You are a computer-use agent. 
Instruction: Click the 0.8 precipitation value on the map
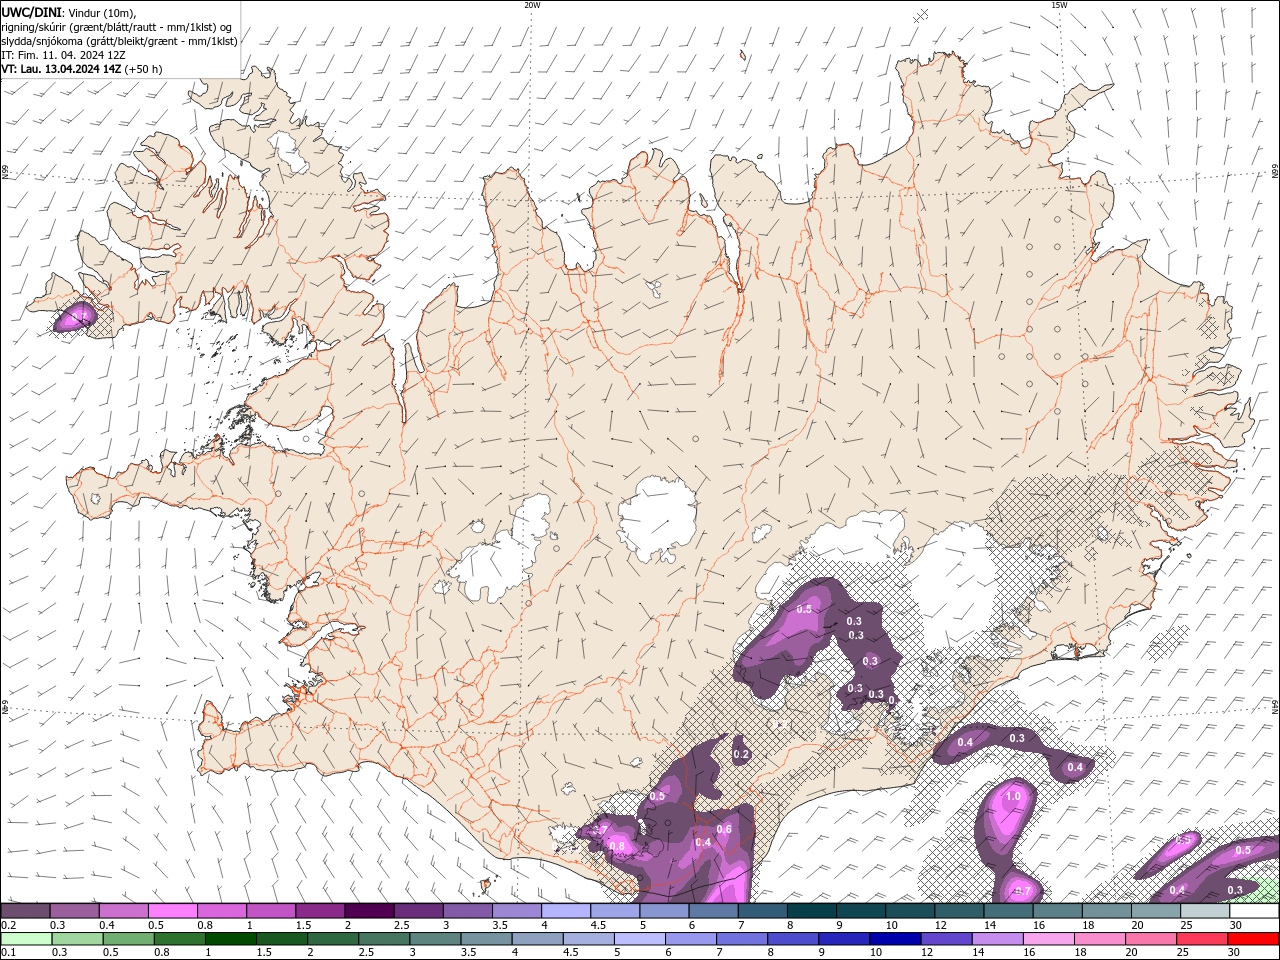coord(617,846)
